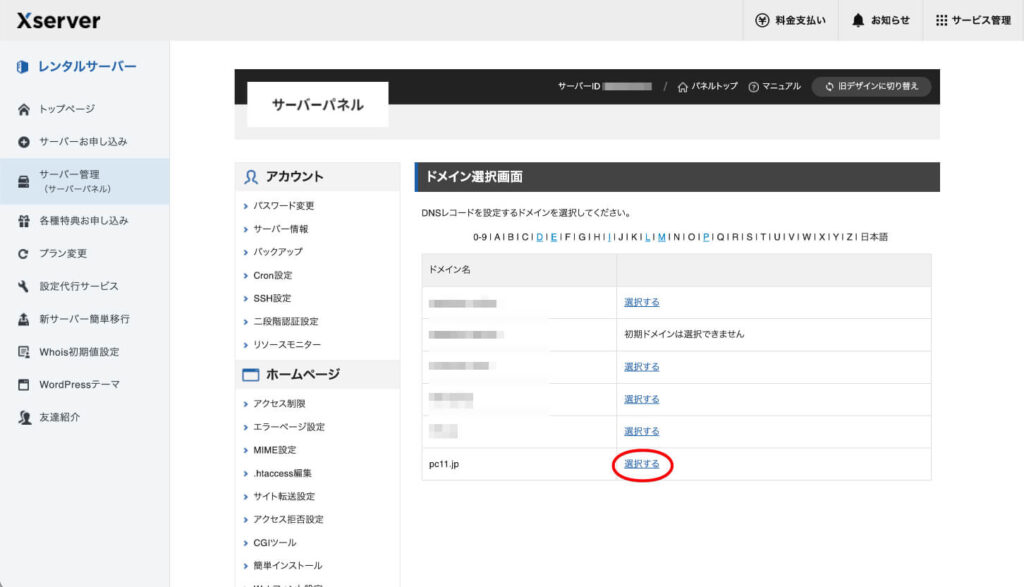This screenshot has width=1024, height=587.
Task: Click 選択する for pc11.jp
Action: coord(641,464)
